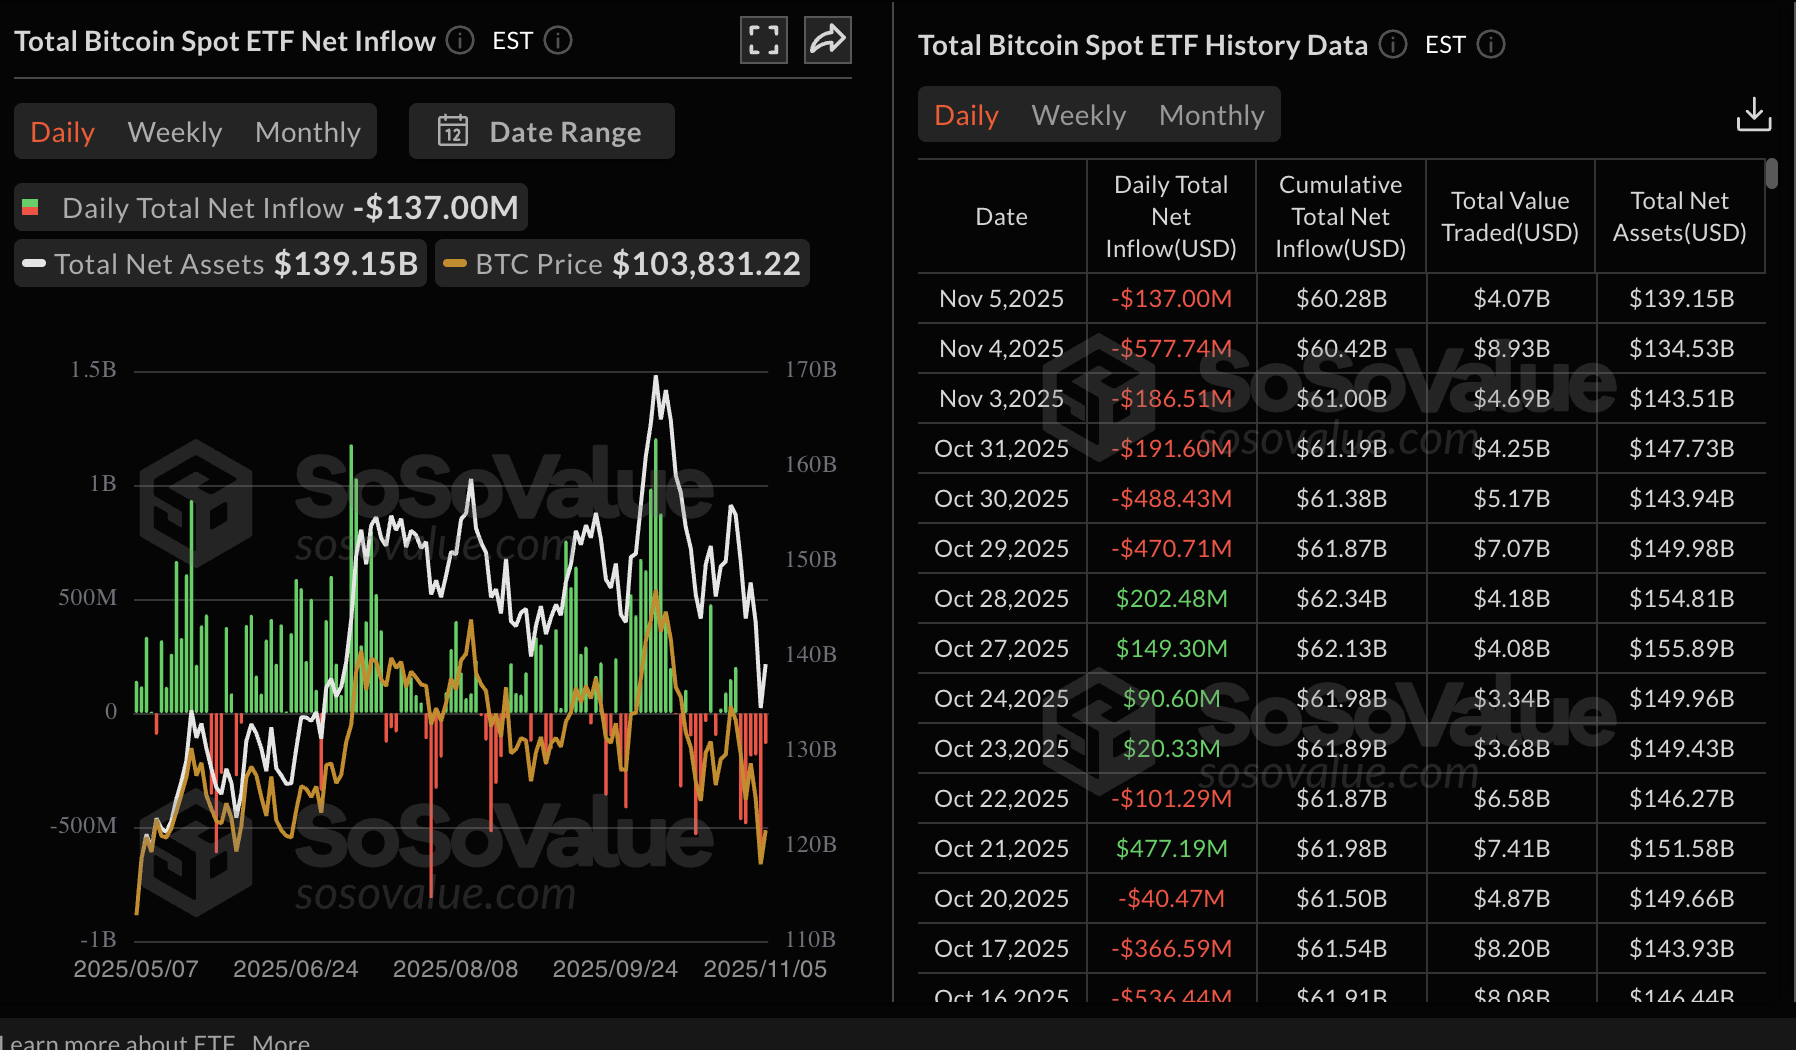View info about Total Bitcoin Spot ETF History Data
1796x1050 pixels.
[x=1391, y=45]
